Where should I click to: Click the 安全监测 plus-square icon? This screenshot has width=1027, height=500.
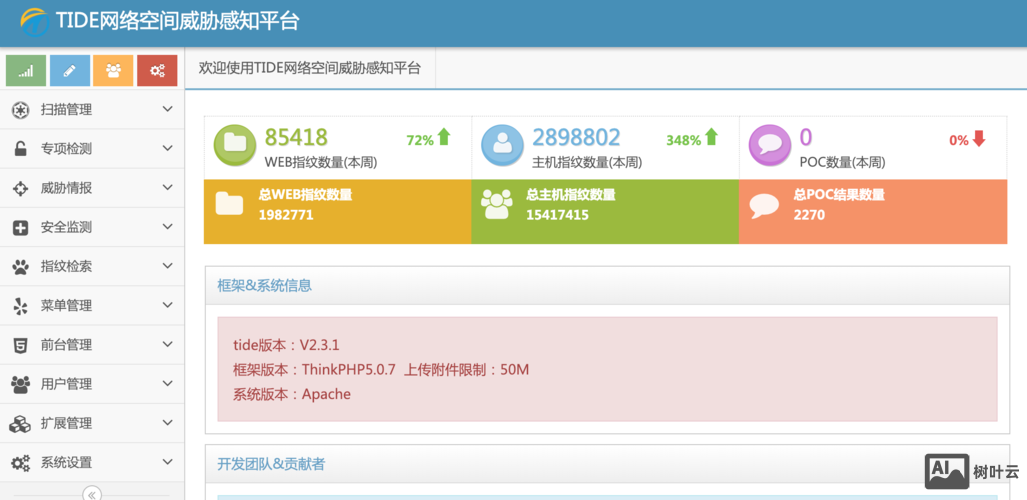tap(21, 227)
